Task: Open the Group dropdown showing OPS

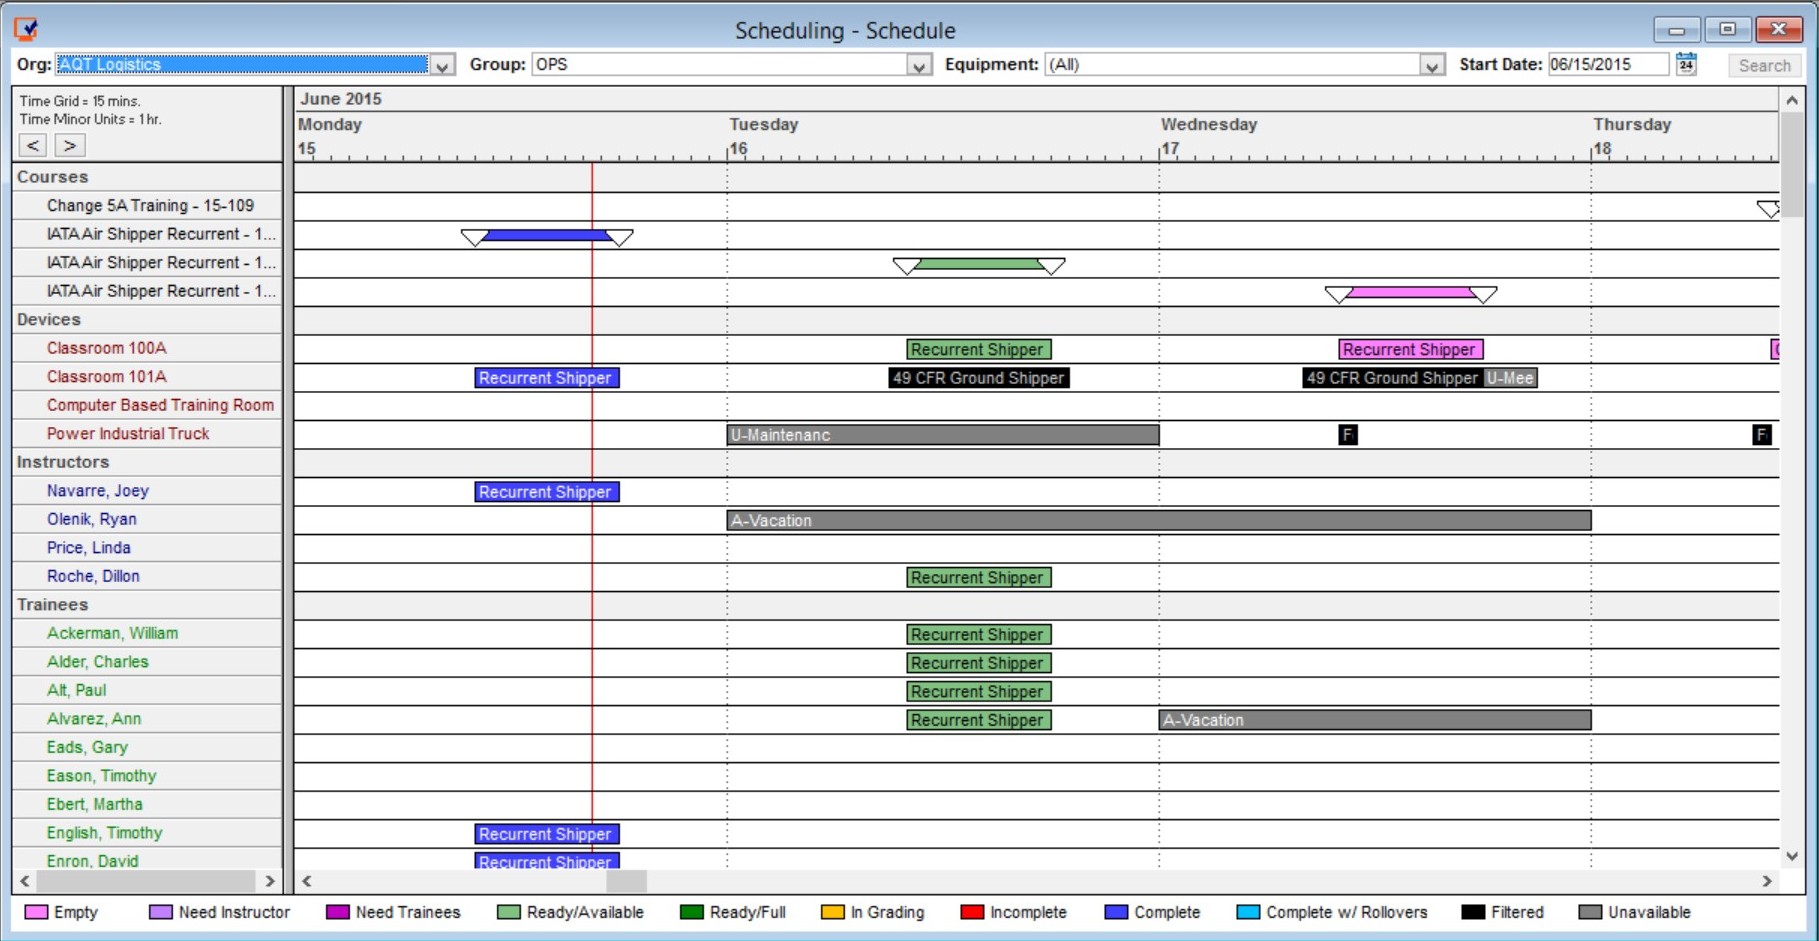Action: 919,64
